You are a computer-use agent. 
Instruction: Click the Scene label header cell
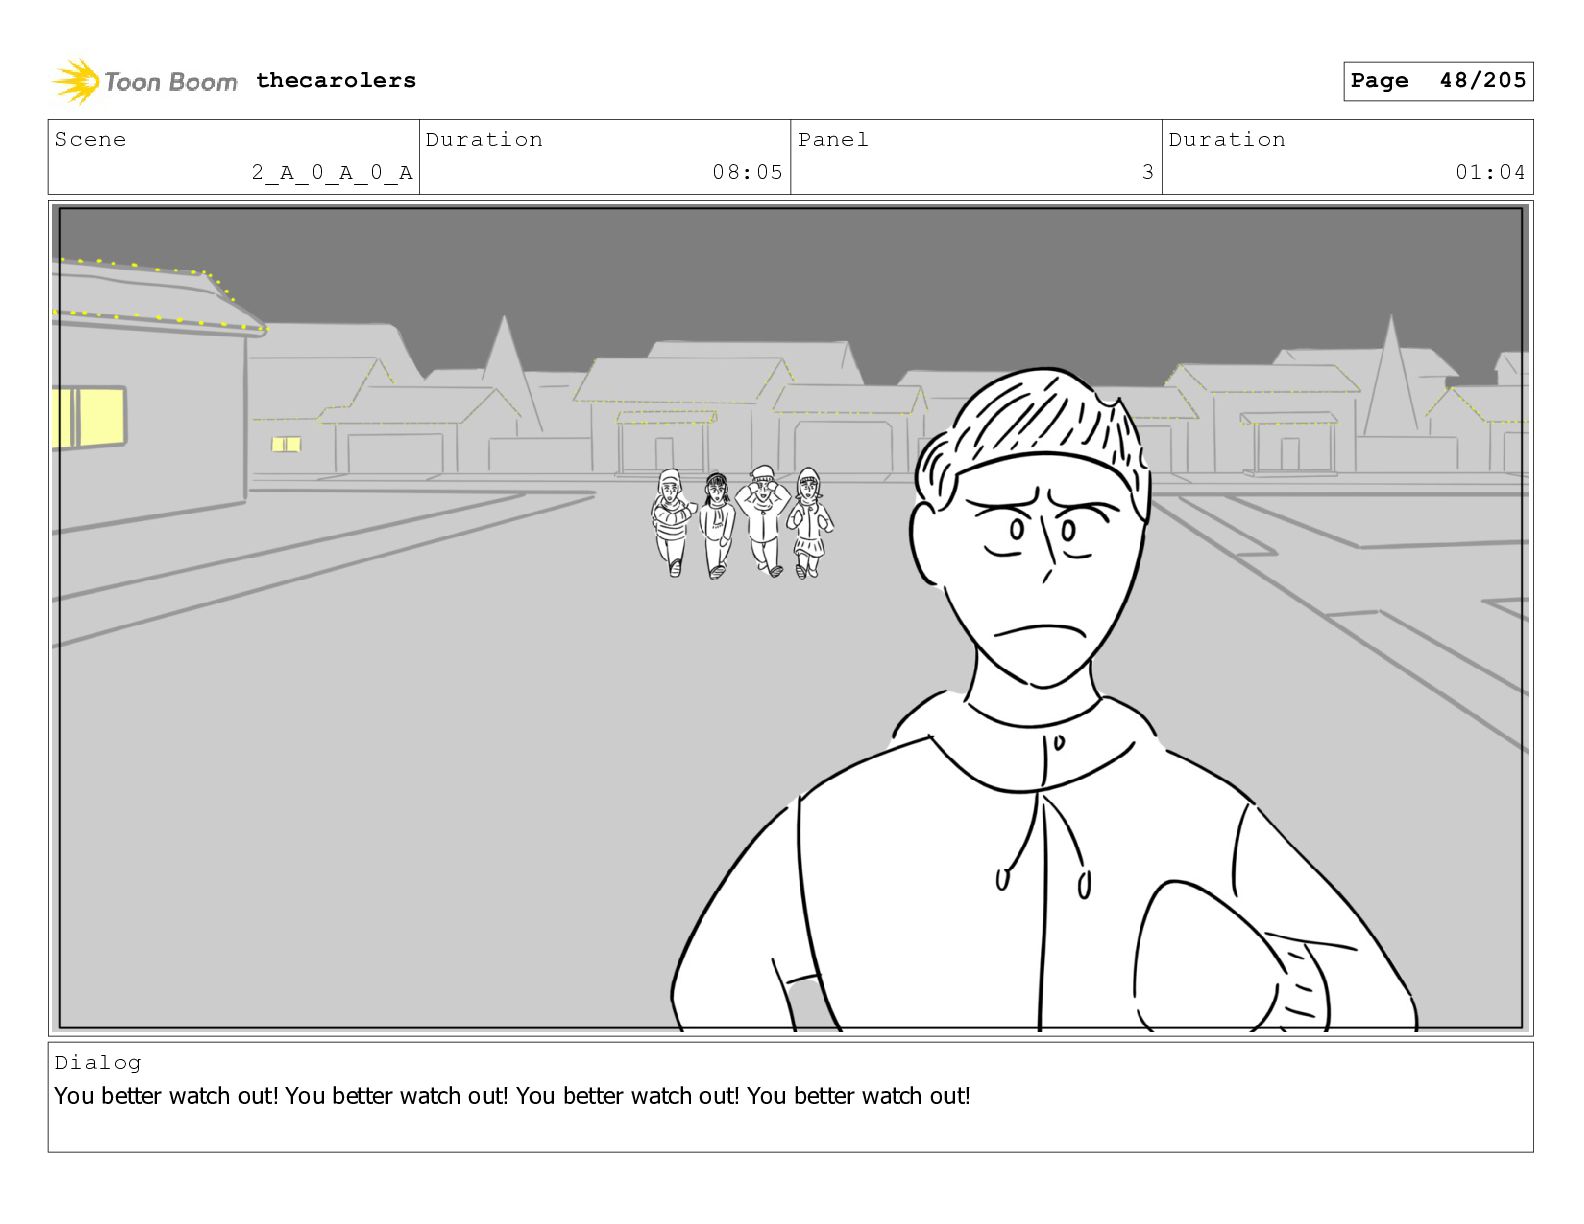click(91, 140)
